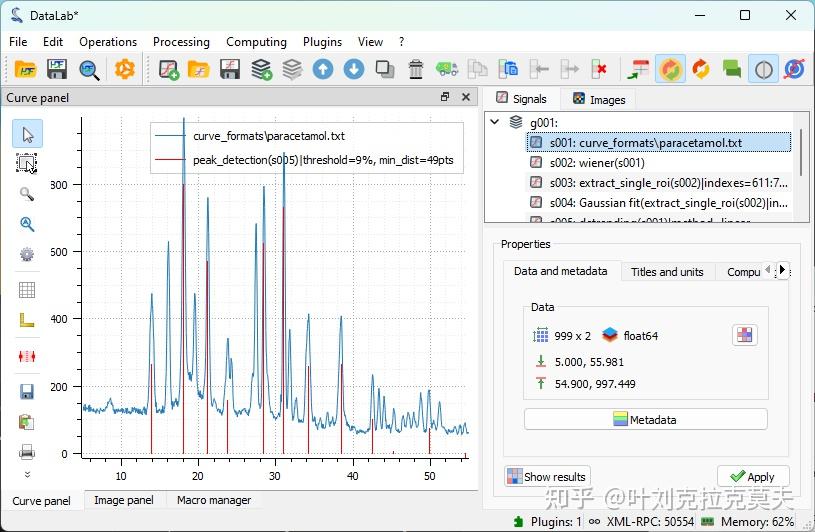815x532 pixels.
Task: Click the green overlapping windows icon
Action: [732, 69]
